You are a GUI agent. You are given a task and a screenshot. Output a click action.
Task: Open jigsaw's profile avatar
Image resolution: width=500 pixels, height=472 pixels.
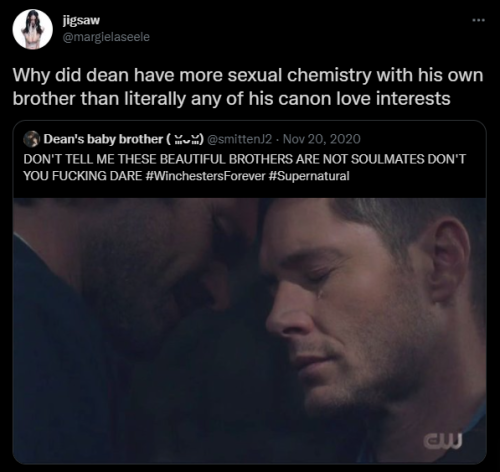pyautogui.click(x=33, y=29)
